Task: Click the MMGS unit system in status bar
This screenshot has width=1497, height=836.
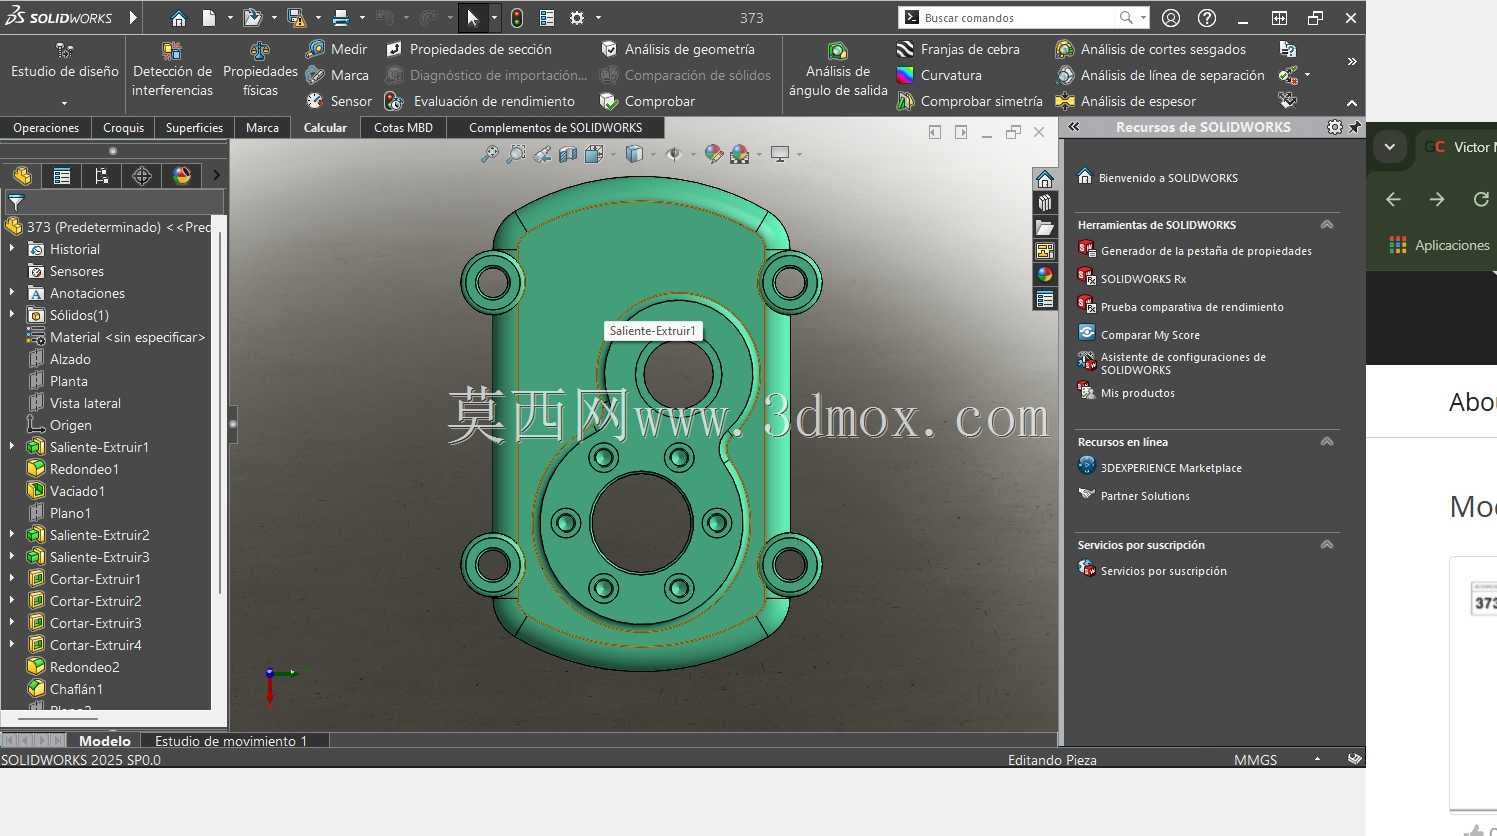Action: coord(1255,760)
